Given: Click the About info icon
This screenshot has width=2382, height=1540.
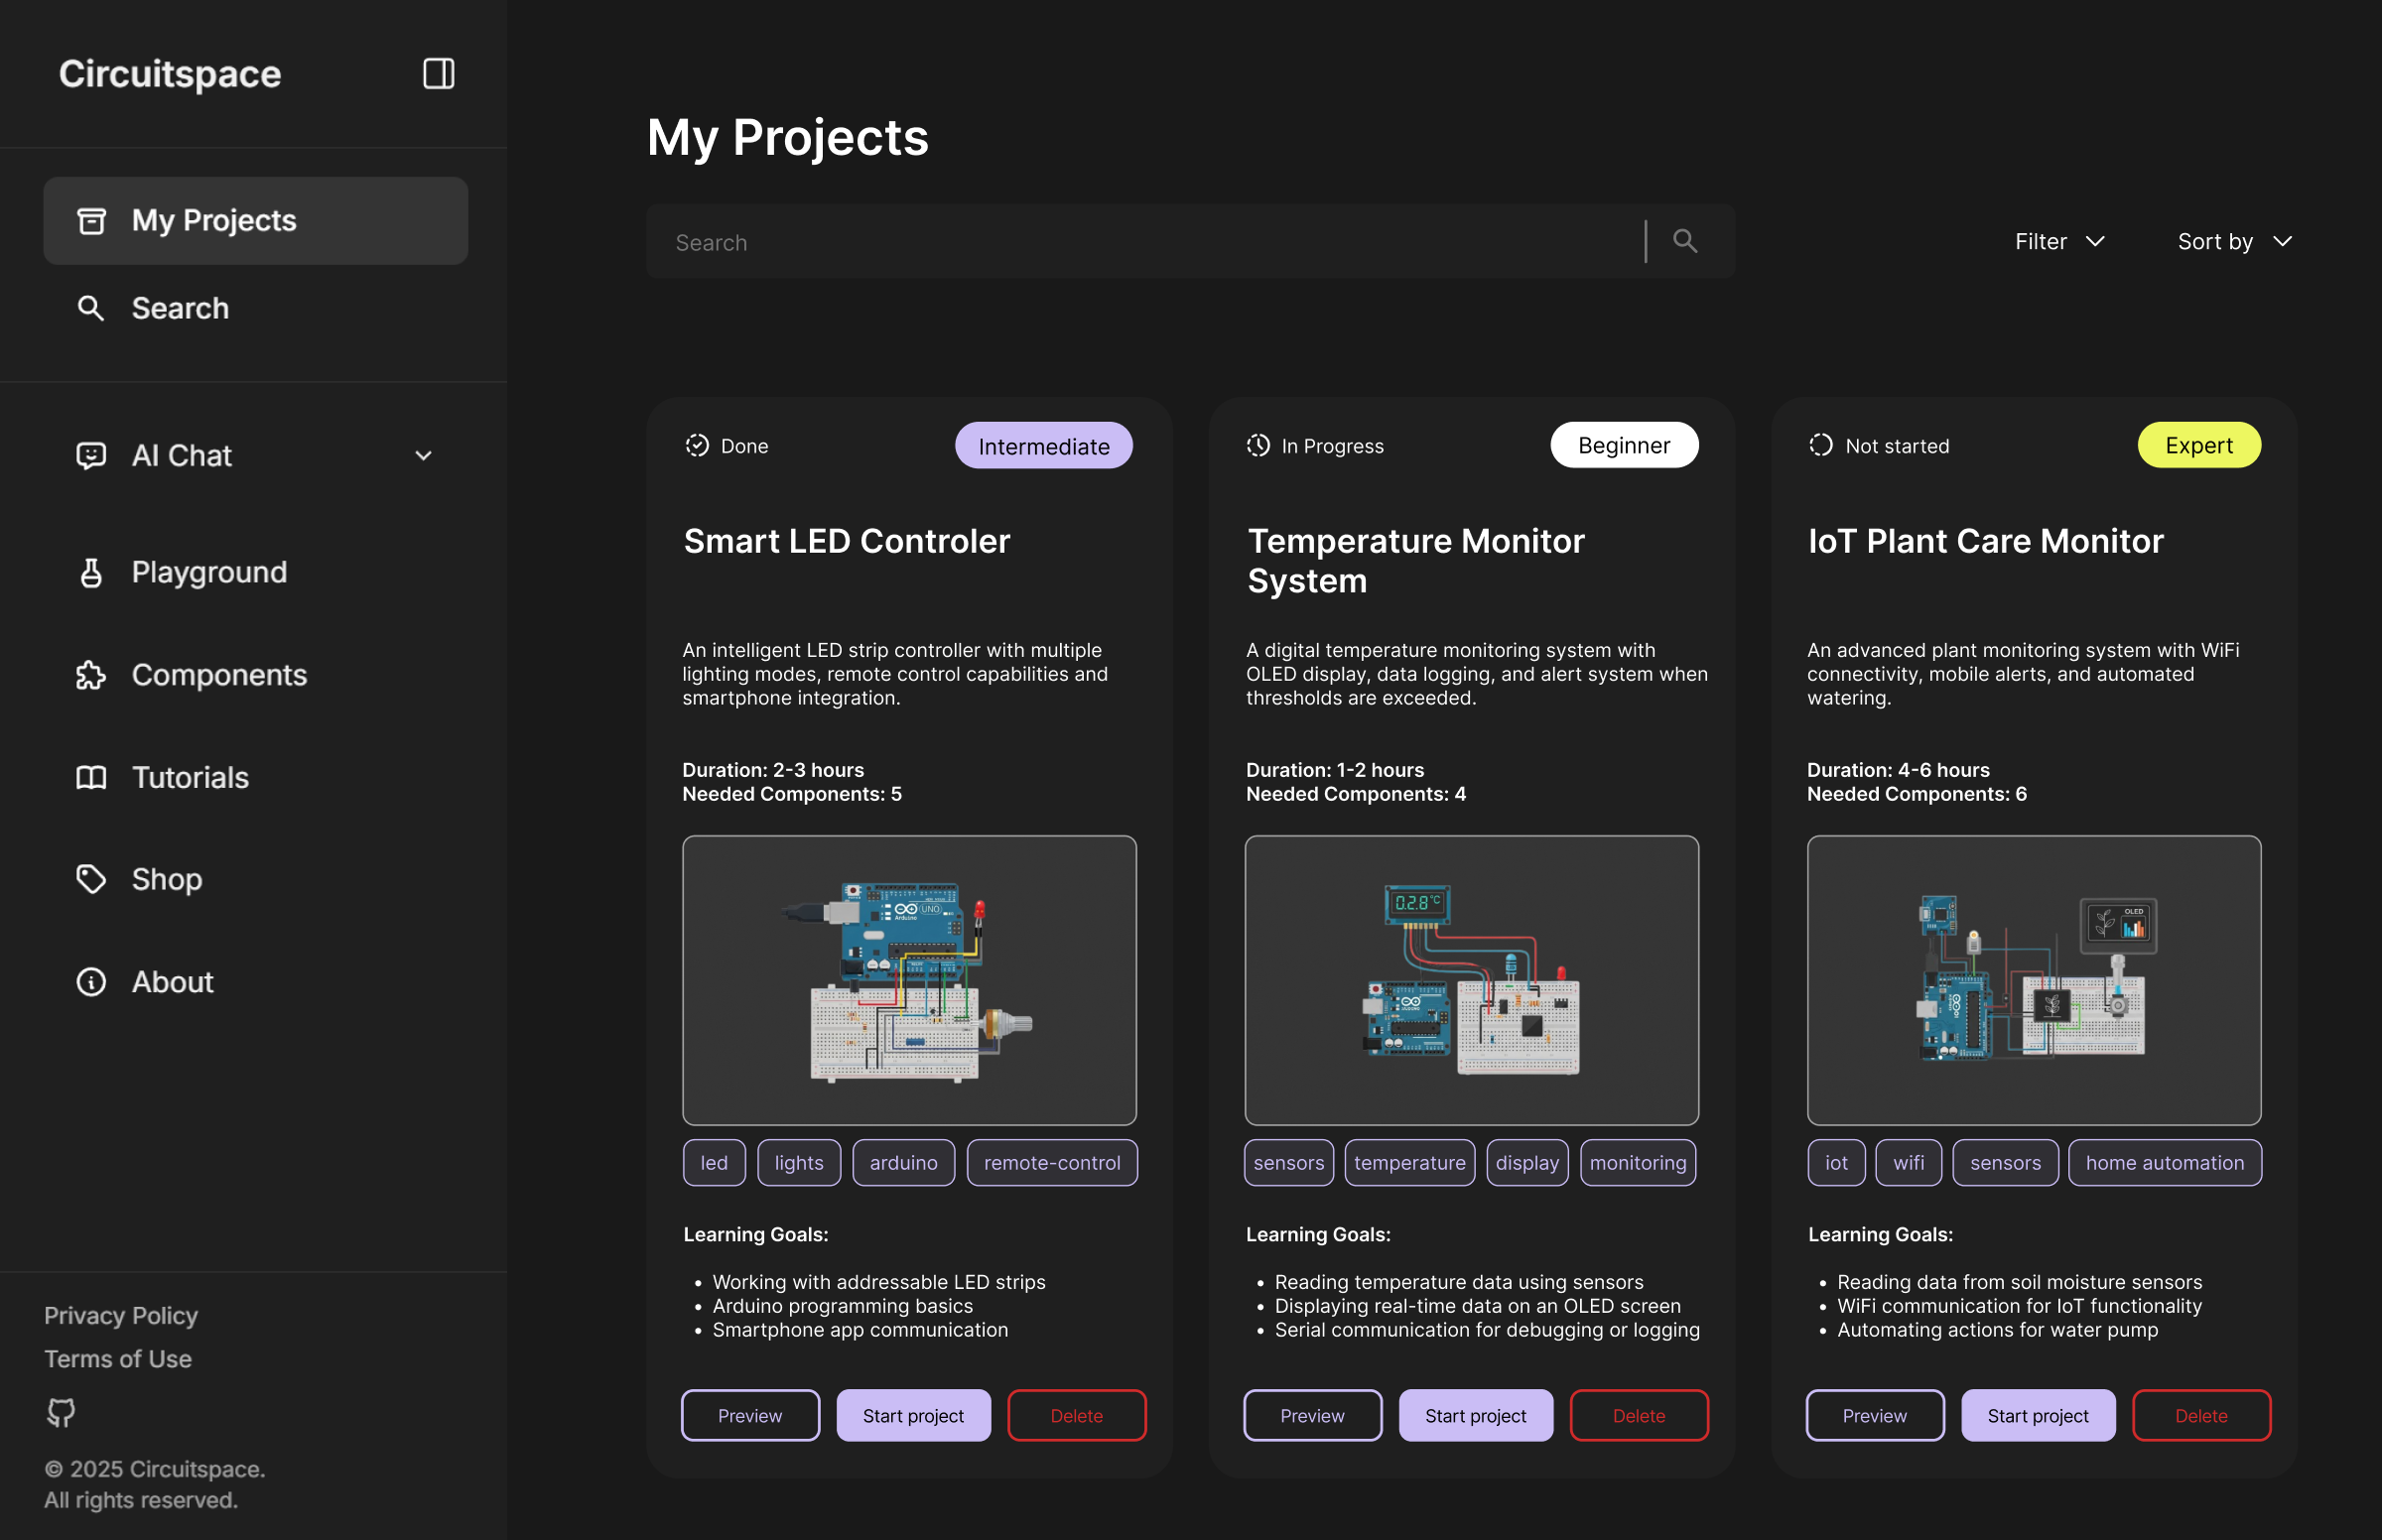Looking at the screenshot, I should pyautogui.click(x=91, y=982).
